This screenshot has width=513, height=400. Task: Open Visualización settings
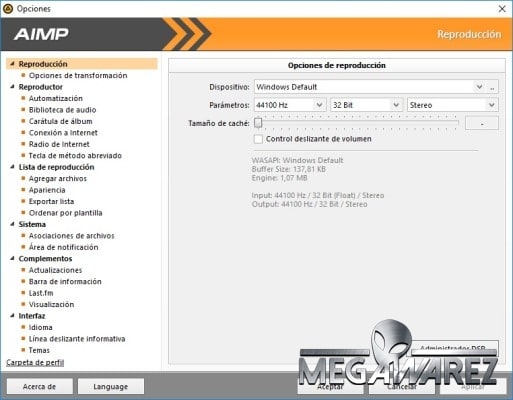coord(51,304)
